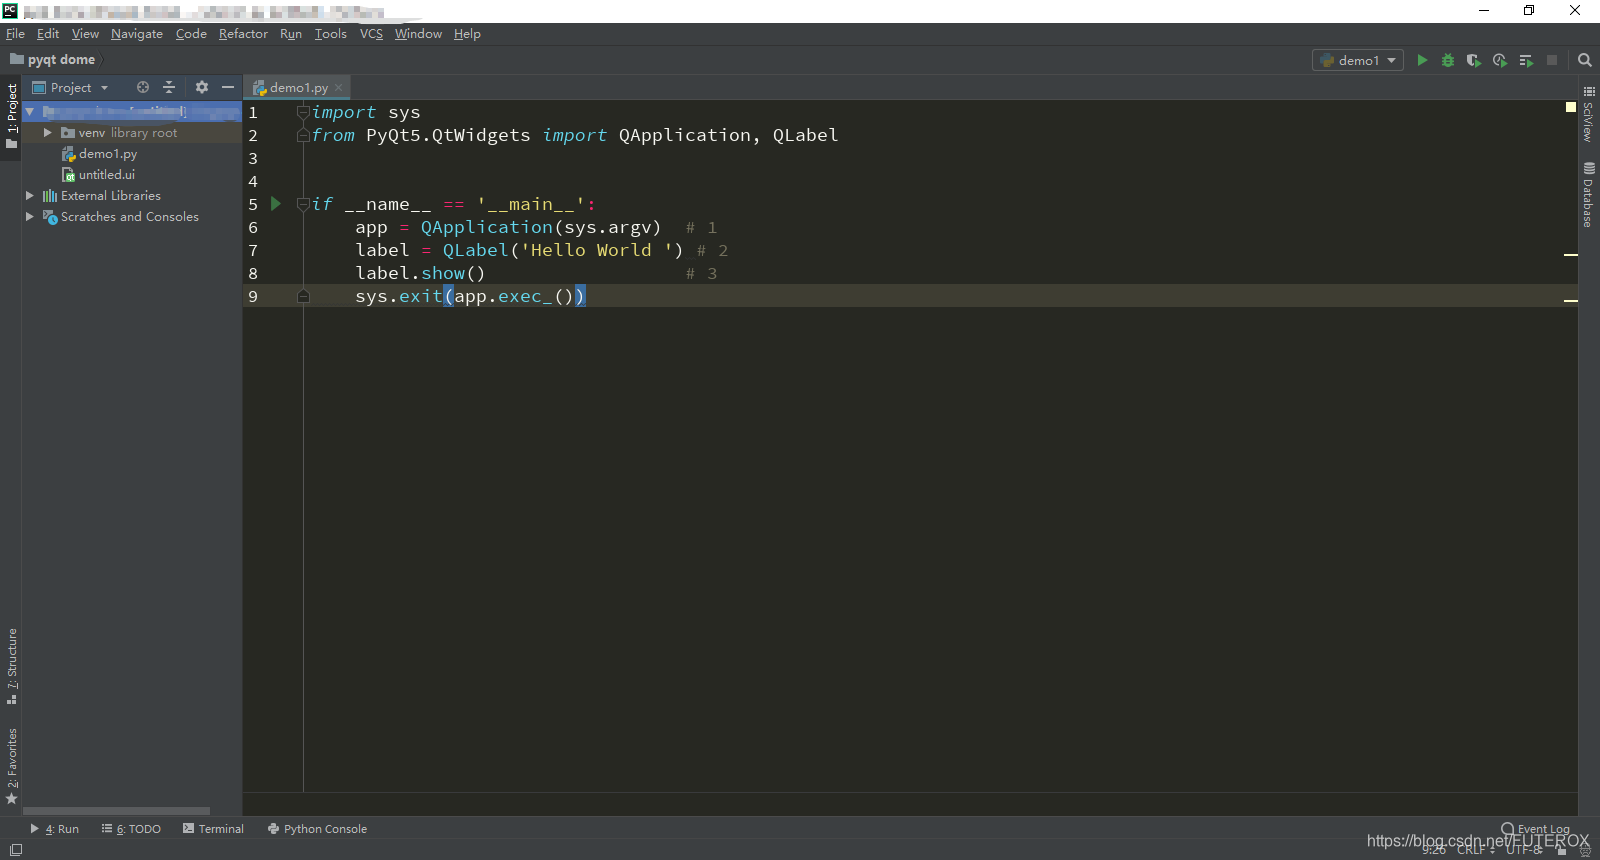The image size is (1600, 860).
Task: Open the Help menu
Action: (x=467, y=34)
